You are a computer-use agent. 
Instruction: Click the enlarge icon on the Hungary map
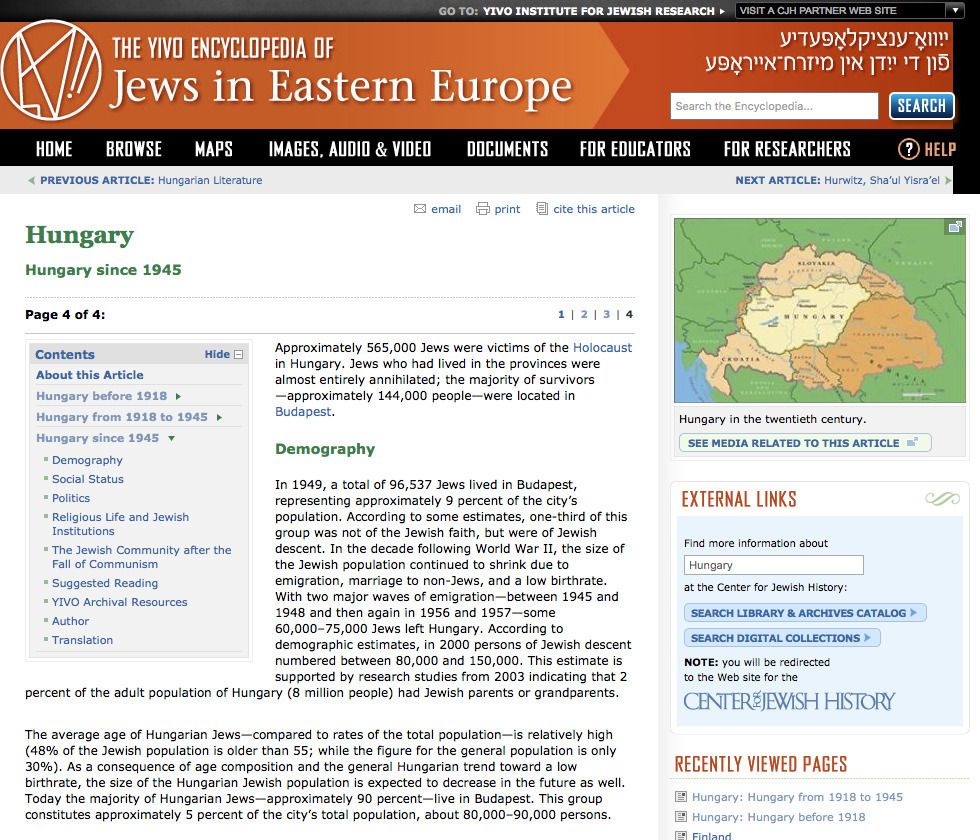954,228
